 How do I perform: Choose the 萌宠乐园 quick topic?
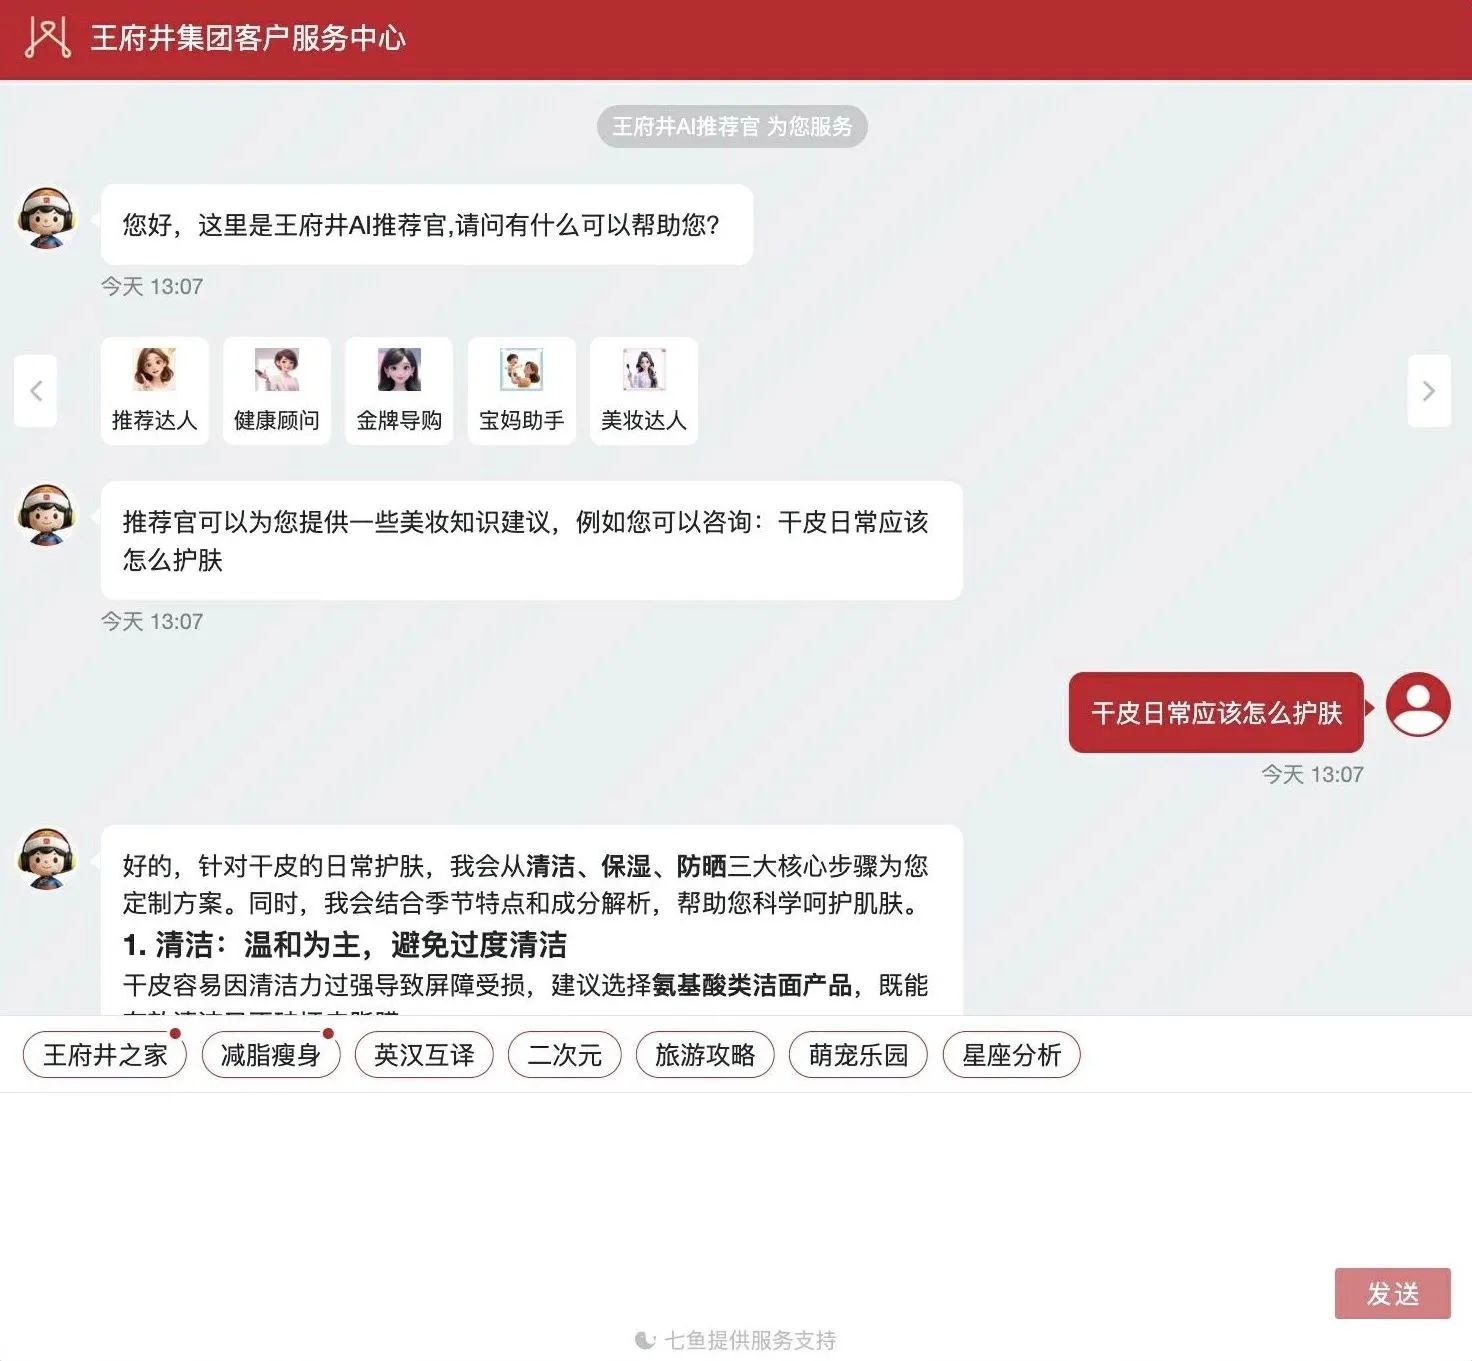tap(859, 1055)
